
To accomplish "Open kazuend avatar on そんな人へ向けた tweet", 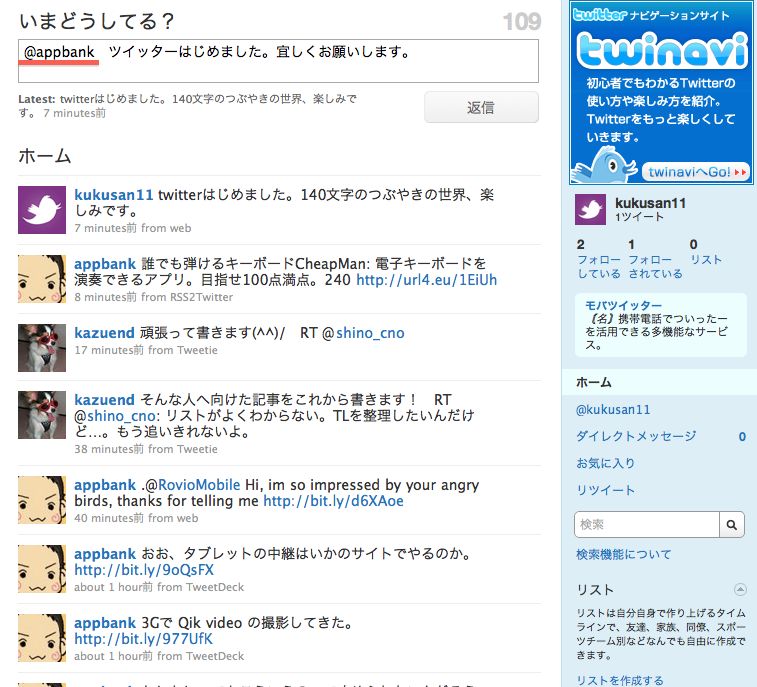I will point(42,415).
